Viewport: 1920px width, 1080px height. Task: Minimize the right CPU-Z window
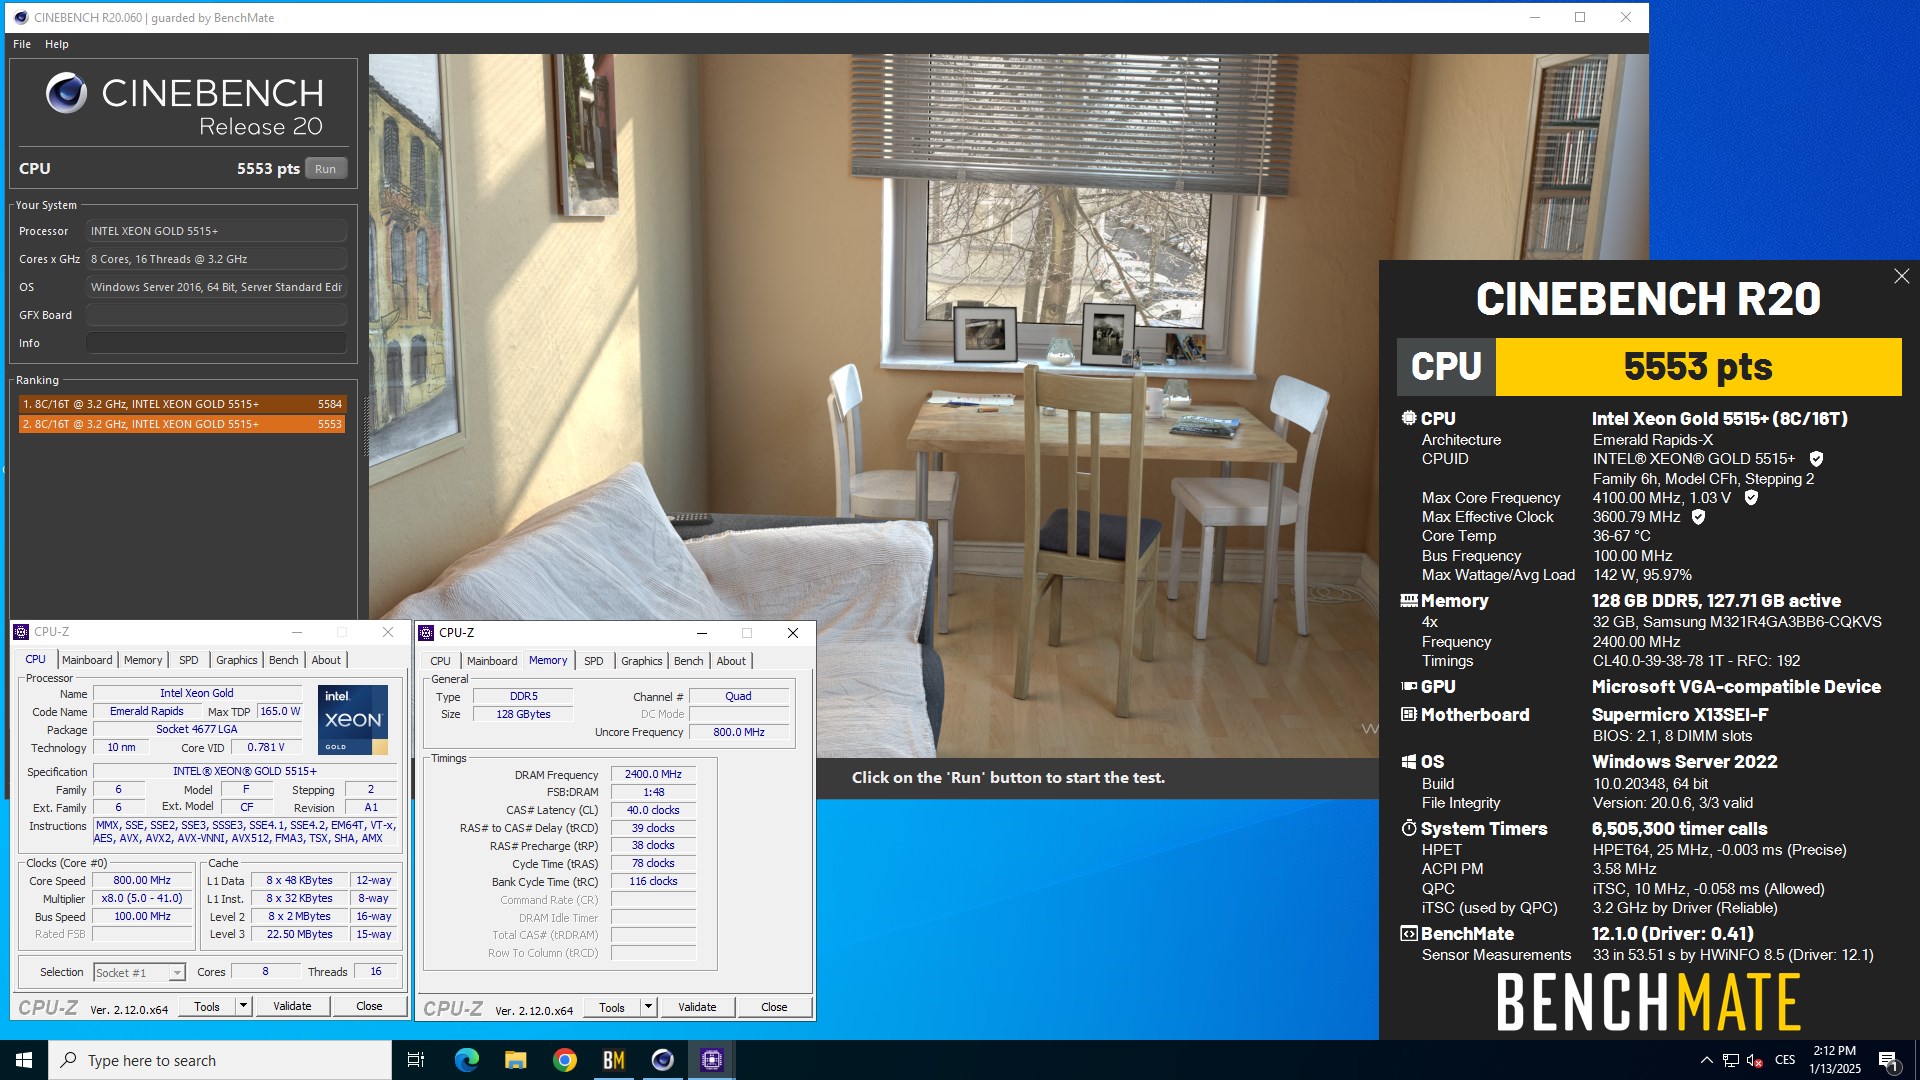coord(702,633)
